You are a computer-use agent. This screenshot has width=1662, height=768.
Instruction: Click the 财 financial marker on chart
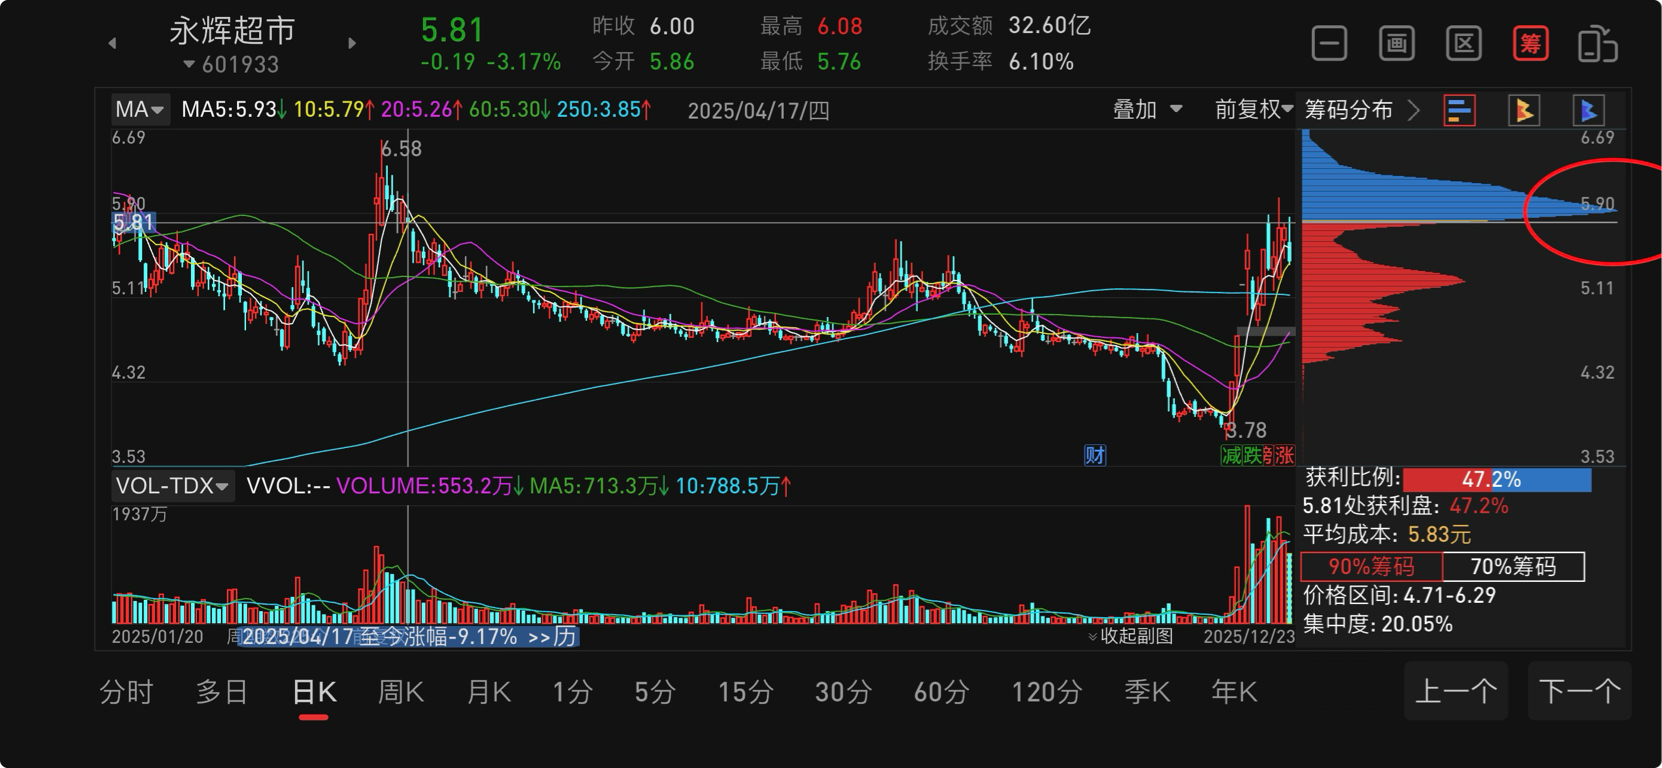pyautogui.click(x=1095, y=456)
